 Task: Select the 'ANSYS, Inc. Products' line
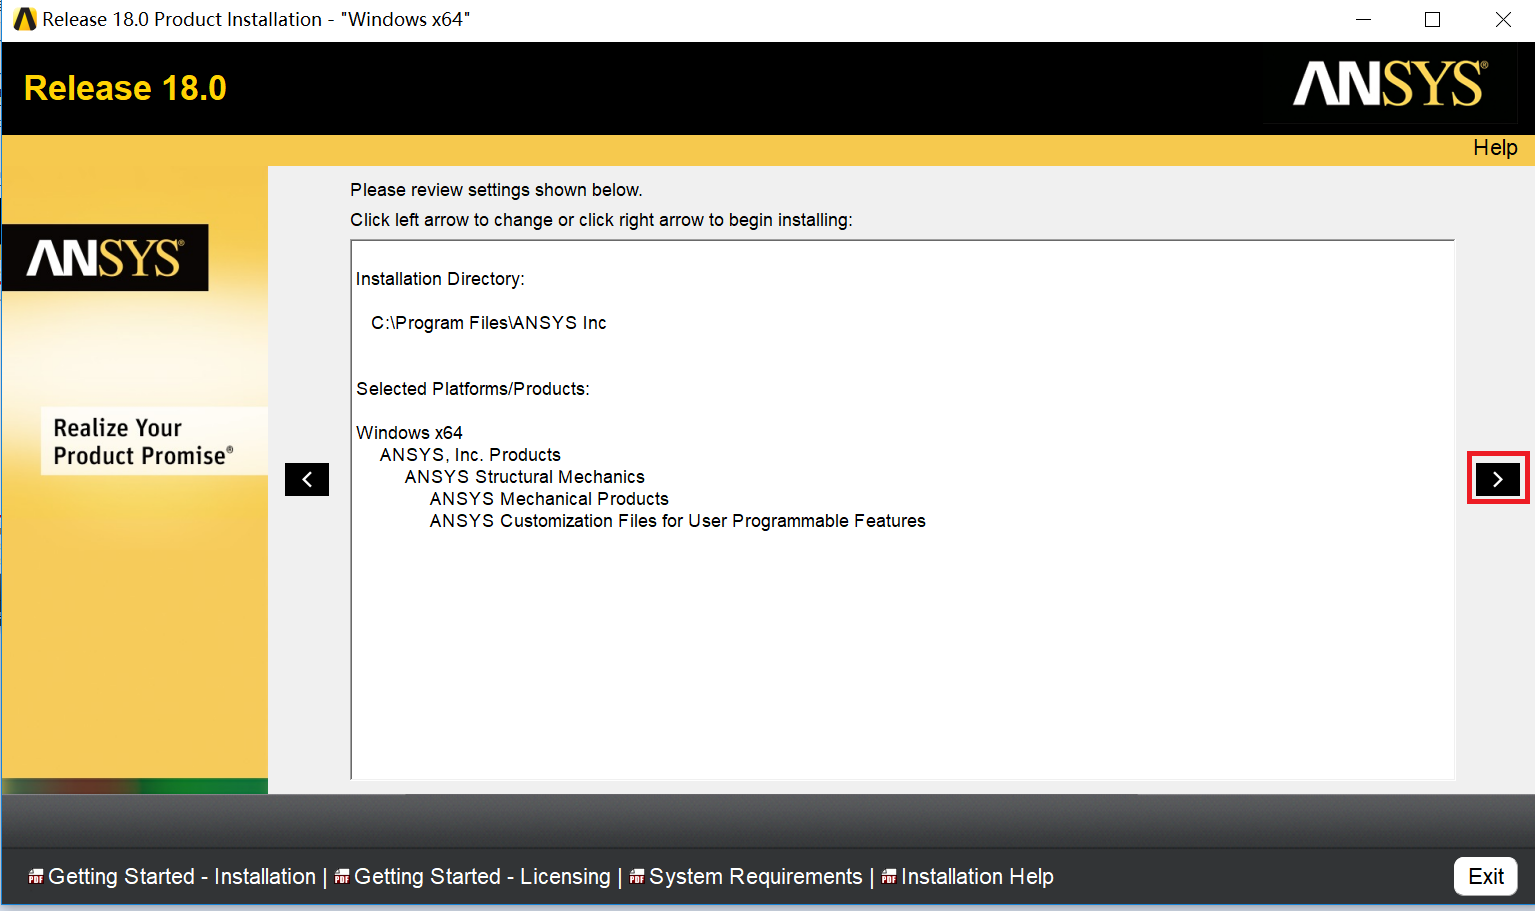click(x=470, y=455)
